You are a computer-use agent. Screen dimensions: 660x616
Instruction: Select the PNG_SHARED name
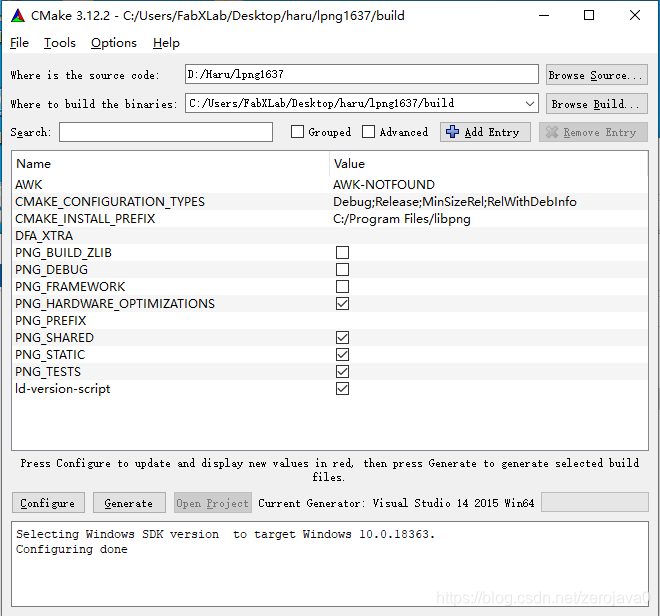(54, 338)
